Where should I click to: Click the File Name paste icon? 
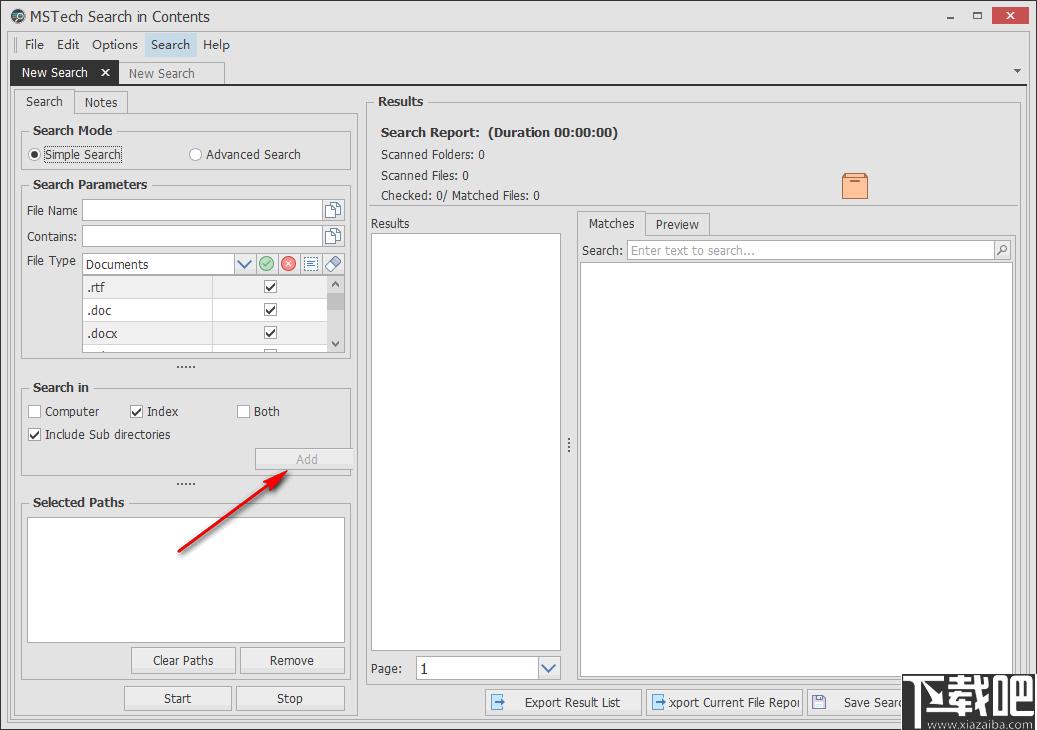pos(333,210)
